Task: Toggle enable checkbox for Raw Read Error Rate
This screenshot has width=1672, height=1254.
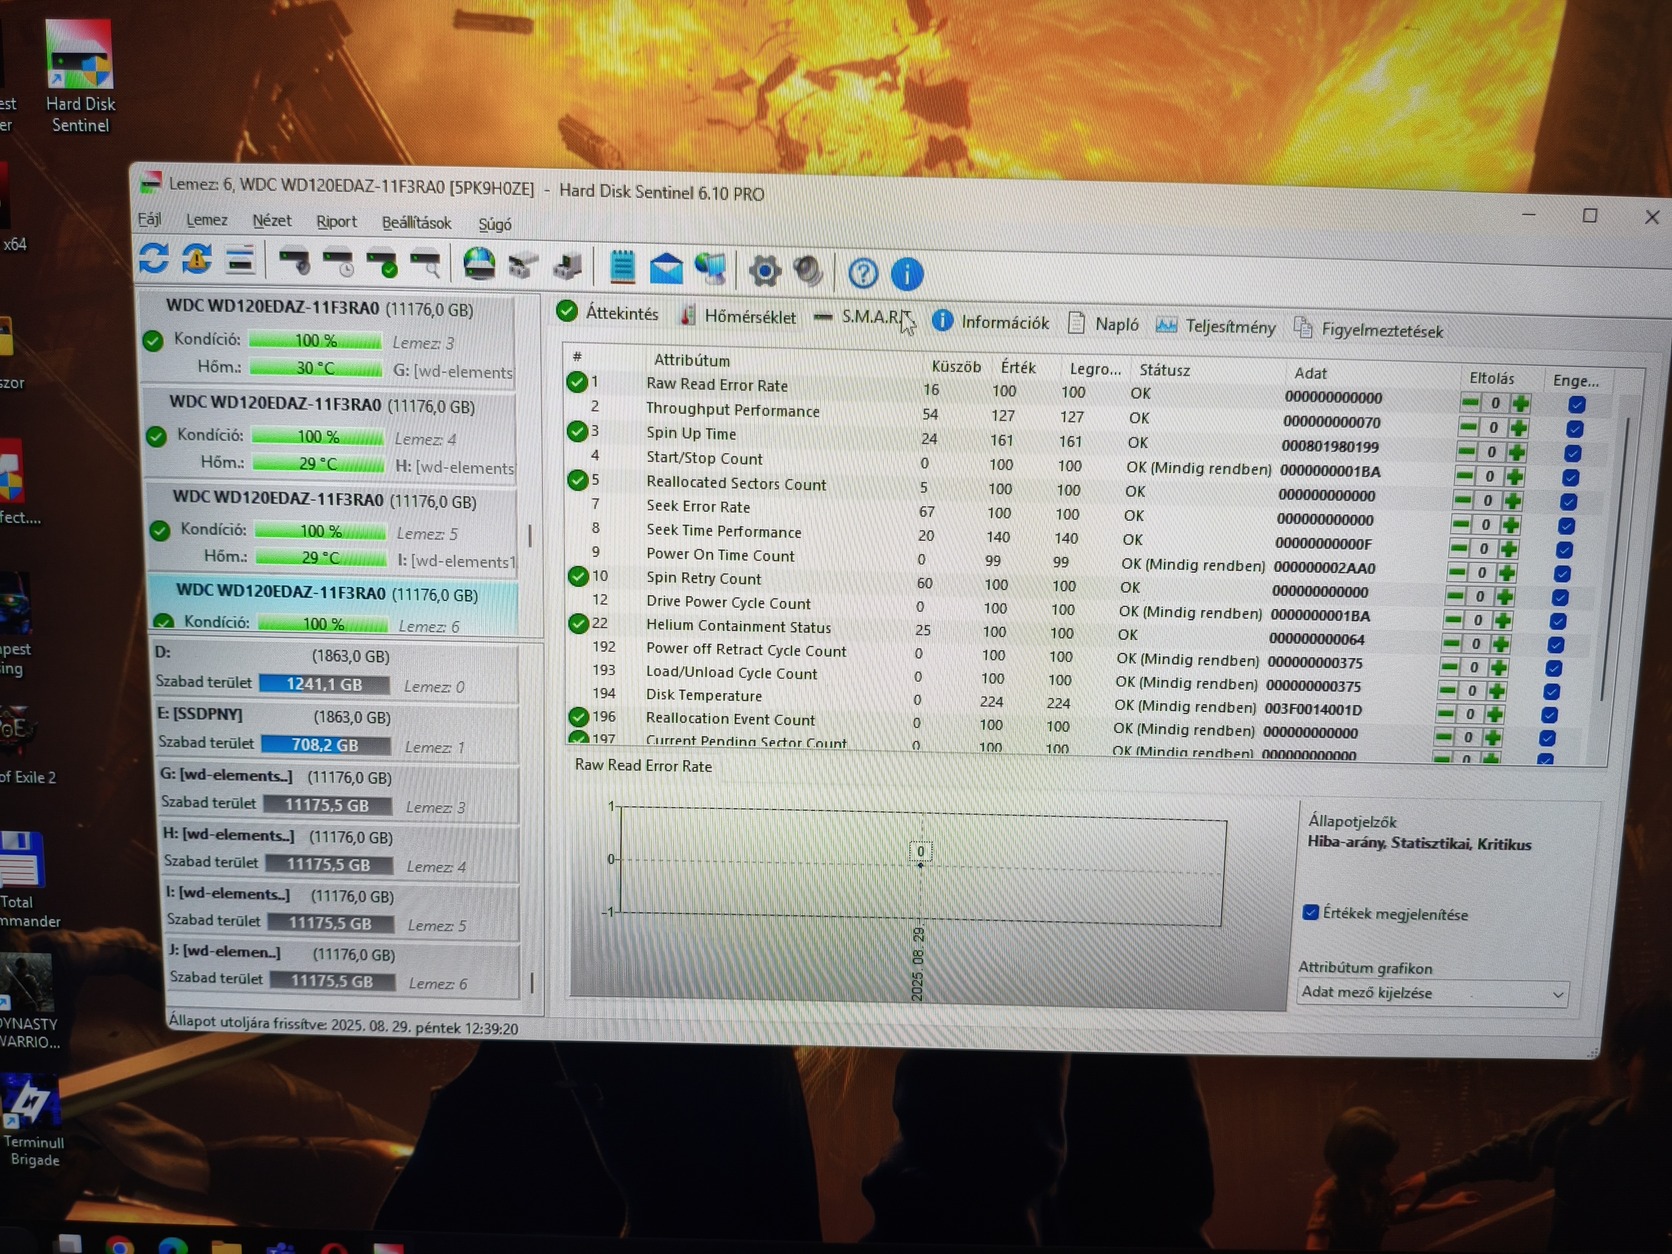Action: pyautogui.click(x=1576, y=404)
